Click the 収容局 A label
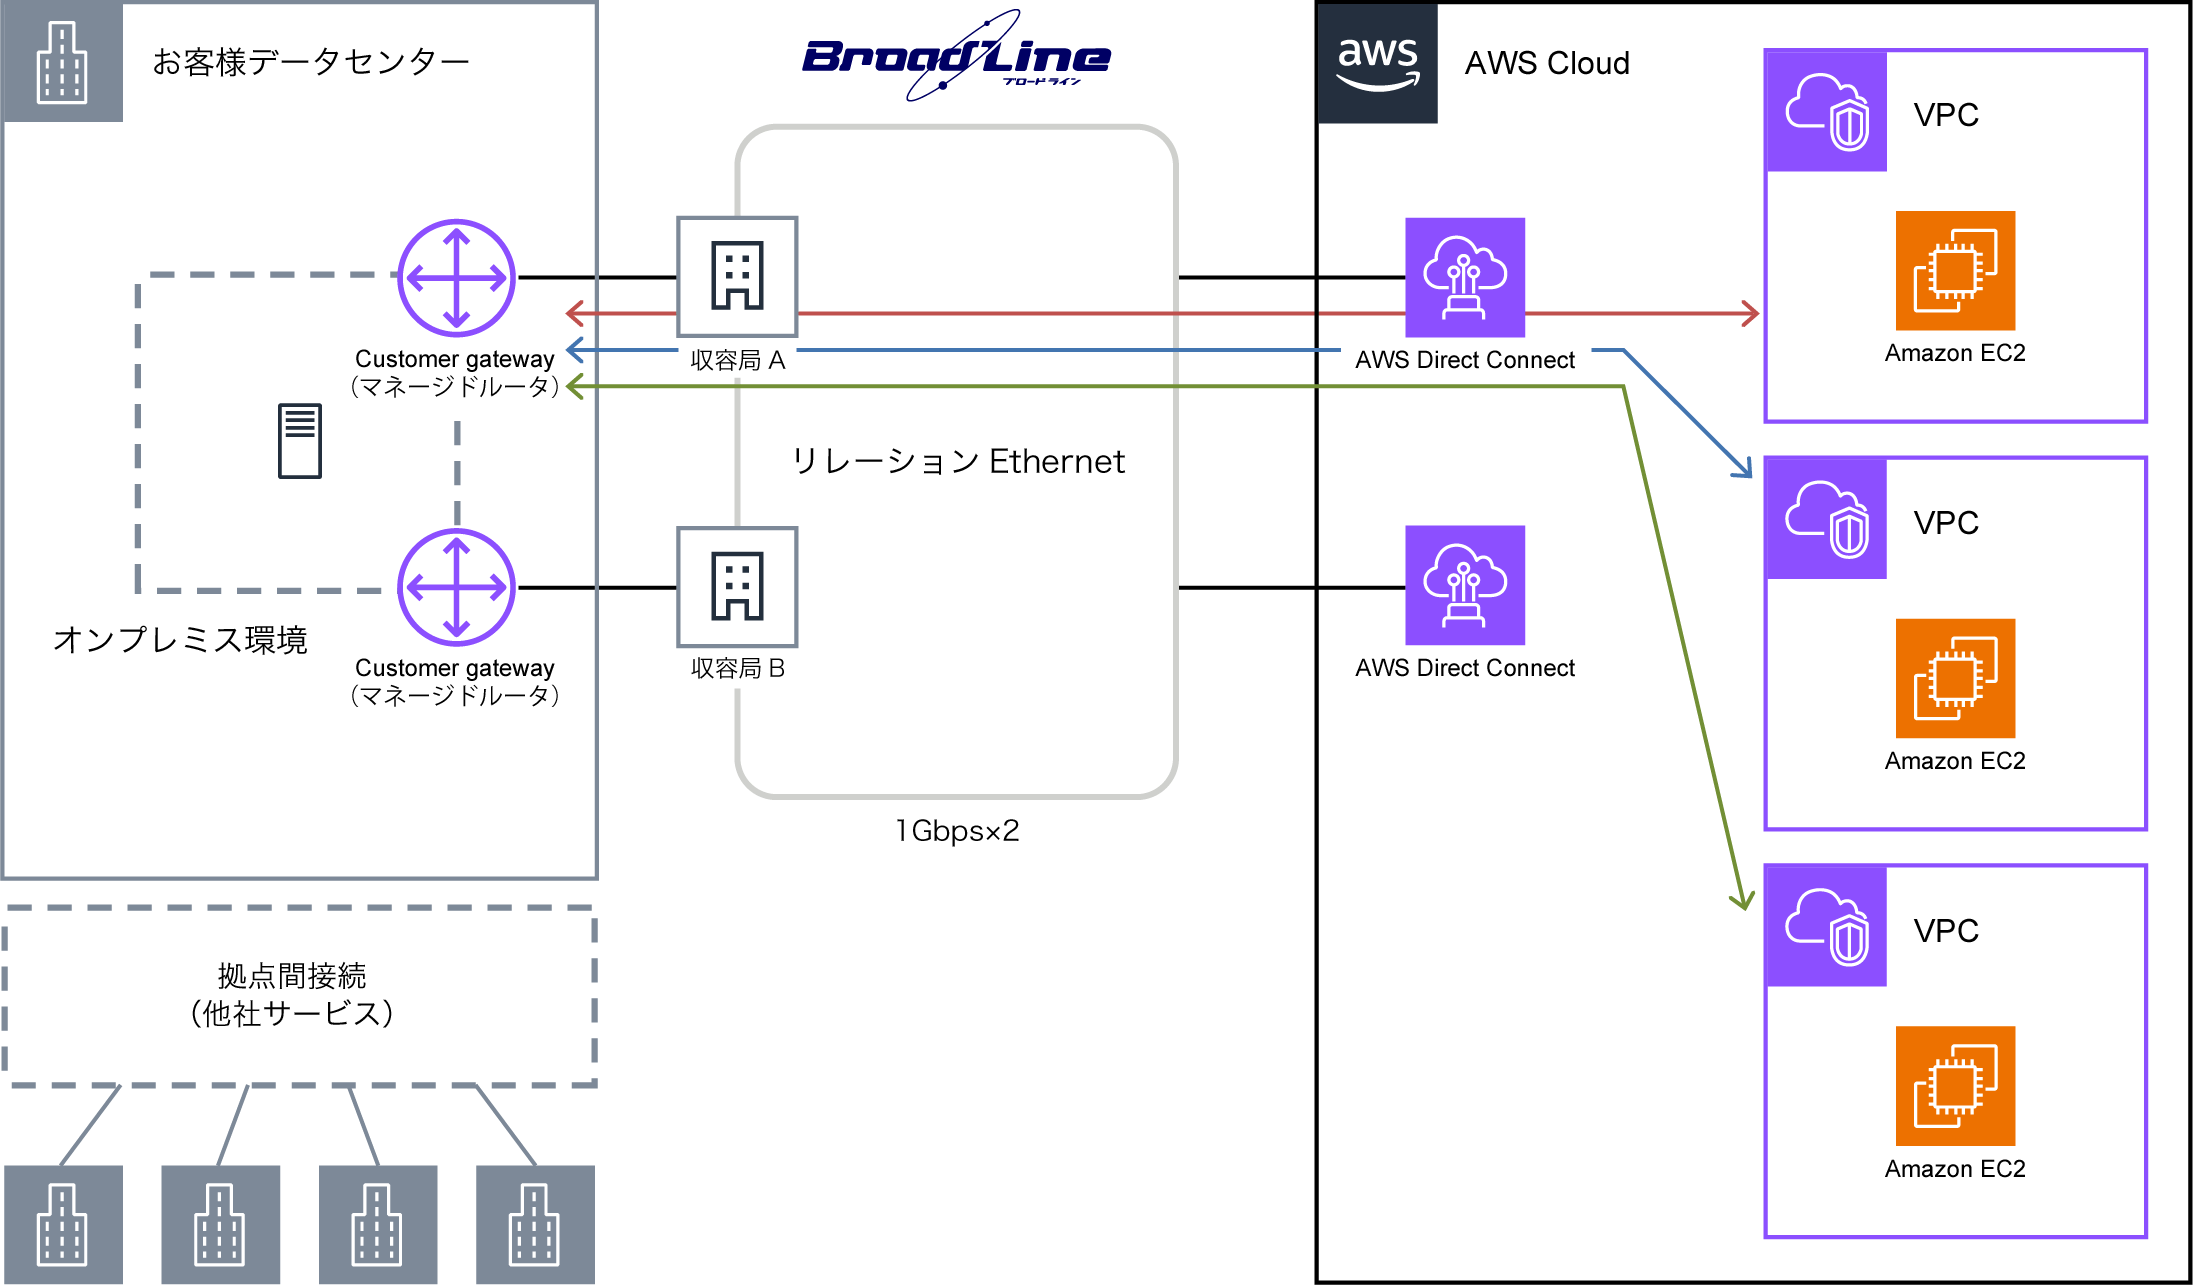This screenshot has width=2193, height=1285. coord(738,360)
